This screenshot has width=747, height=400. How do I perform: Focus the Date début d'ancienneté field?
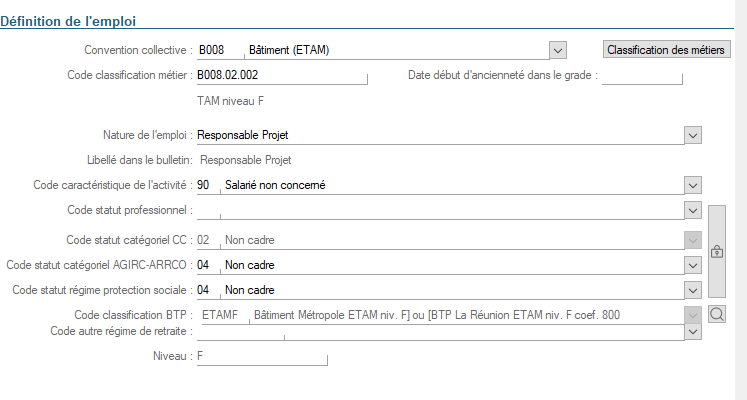pyautogui.click(x=642, y=75)
